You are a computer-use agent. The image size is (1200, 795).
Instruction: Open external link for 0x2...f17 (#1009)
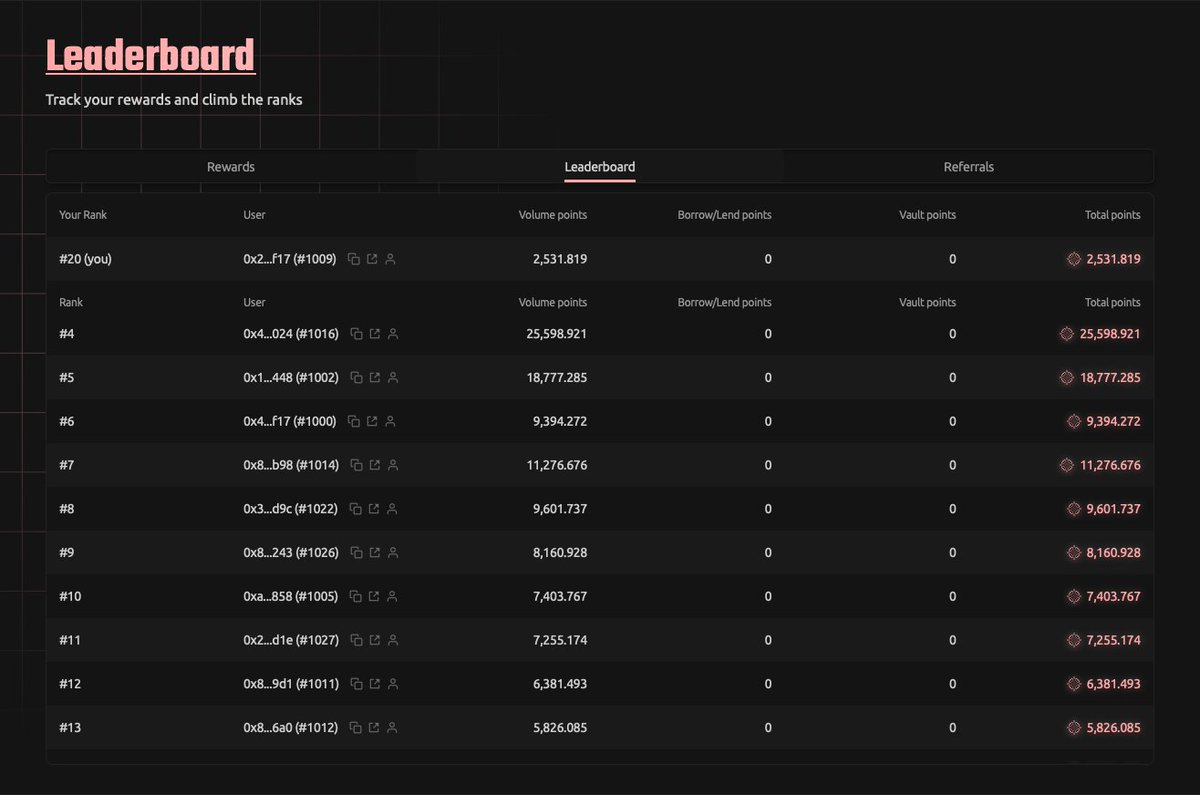[x=372, y=259]
